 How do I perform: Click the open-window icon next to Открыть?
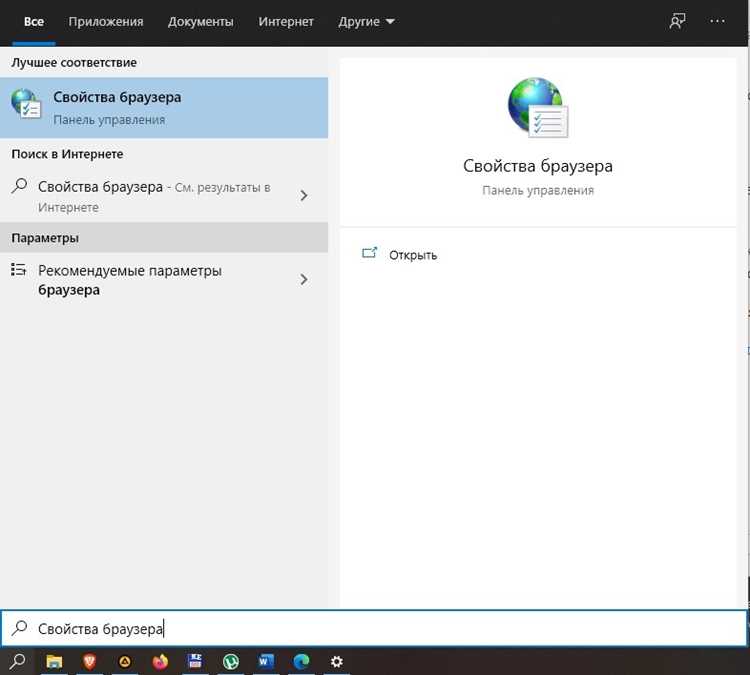click(369, 253)
